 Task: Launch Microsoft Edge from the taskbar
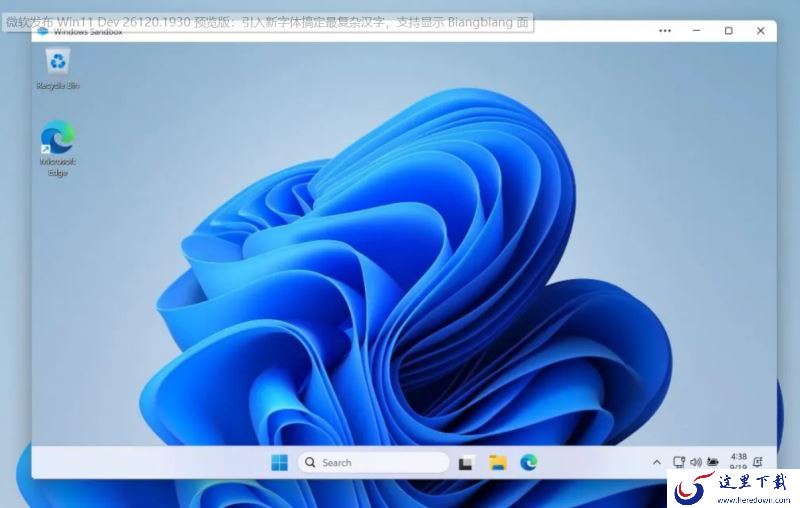click(x=529, y=463)
